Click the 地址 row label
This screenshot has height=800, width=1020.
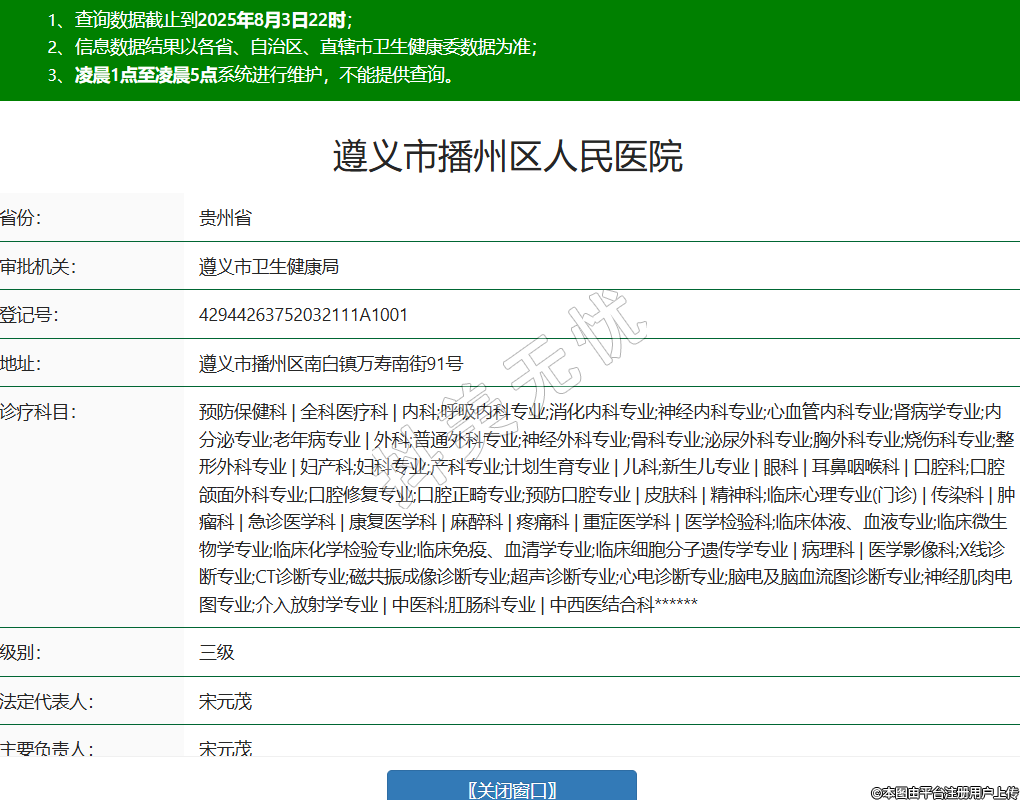[x=21, y=364]
